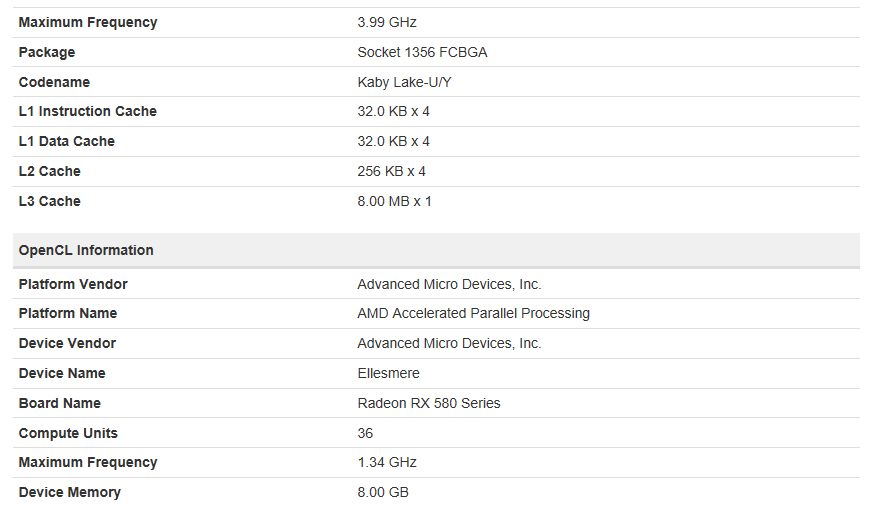Select the 8.00 GB device memory value
The width and height of the screenshot is (871, 527).
pyautogui.click(x=383, y=492)
